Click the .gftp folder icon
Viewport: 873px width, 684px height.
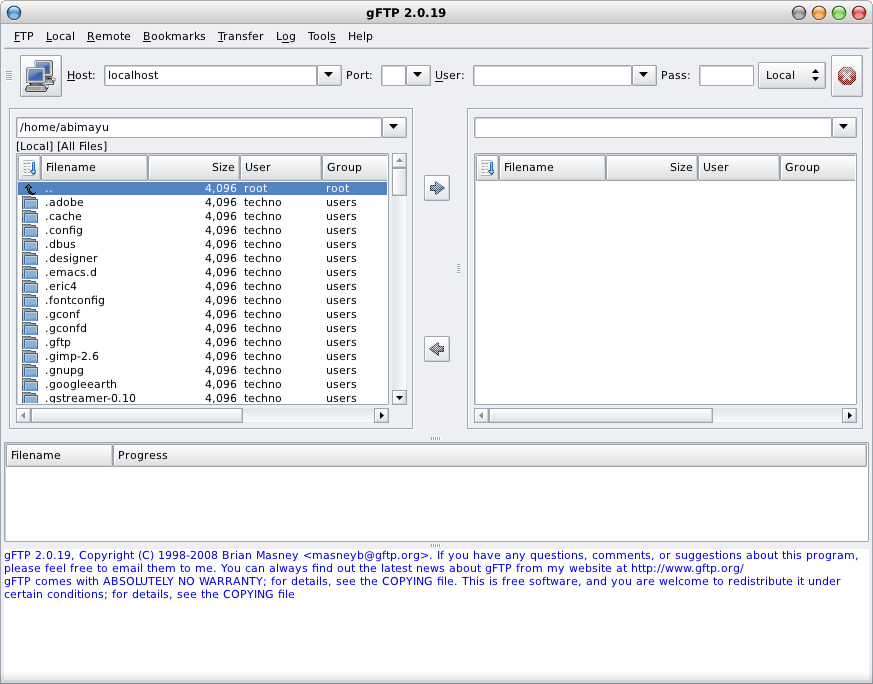[30, 342]
